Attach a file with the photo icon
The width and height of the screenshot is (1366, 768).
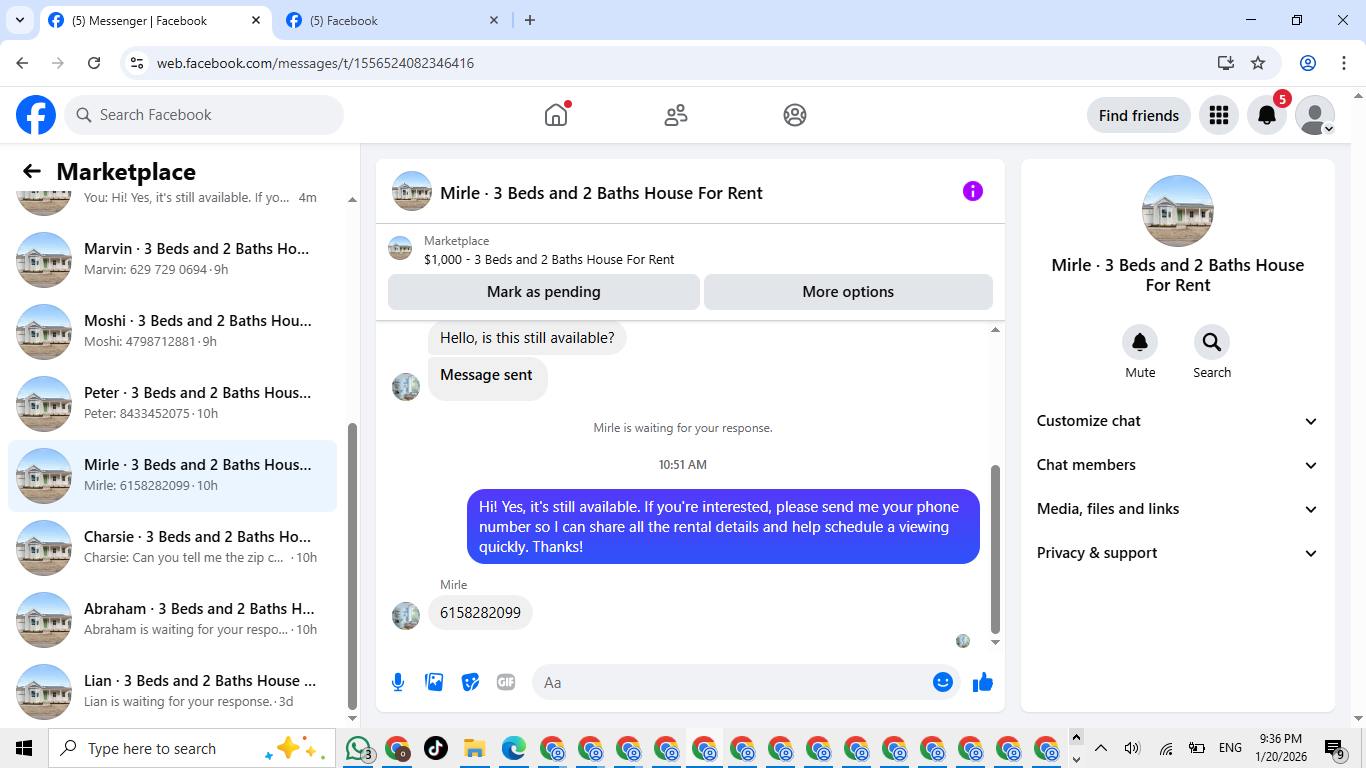click(x=434, y=682)
